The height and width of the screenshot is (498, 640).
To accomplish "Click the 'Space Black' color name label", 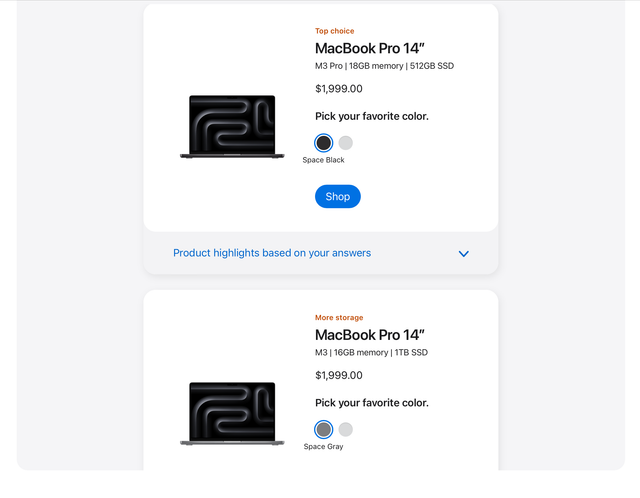I will click(323, 160).
